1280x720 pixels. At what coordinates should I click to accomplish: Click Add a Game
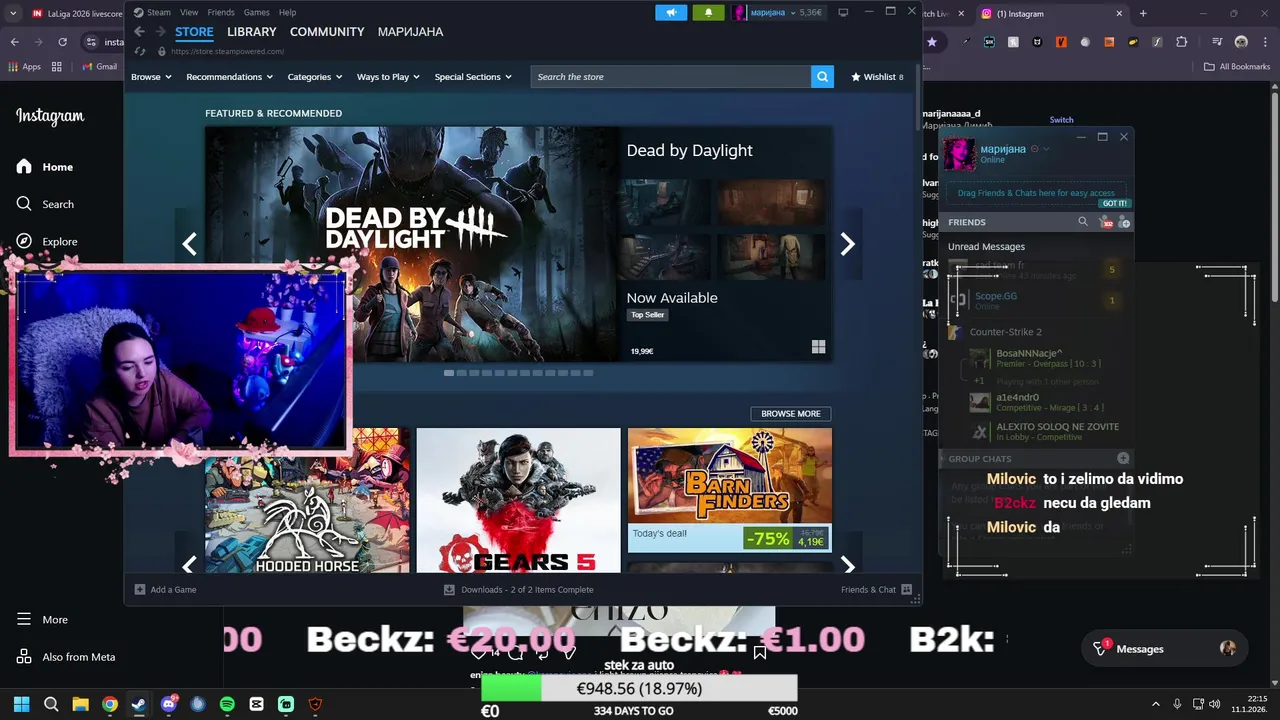tap(166, 590)
